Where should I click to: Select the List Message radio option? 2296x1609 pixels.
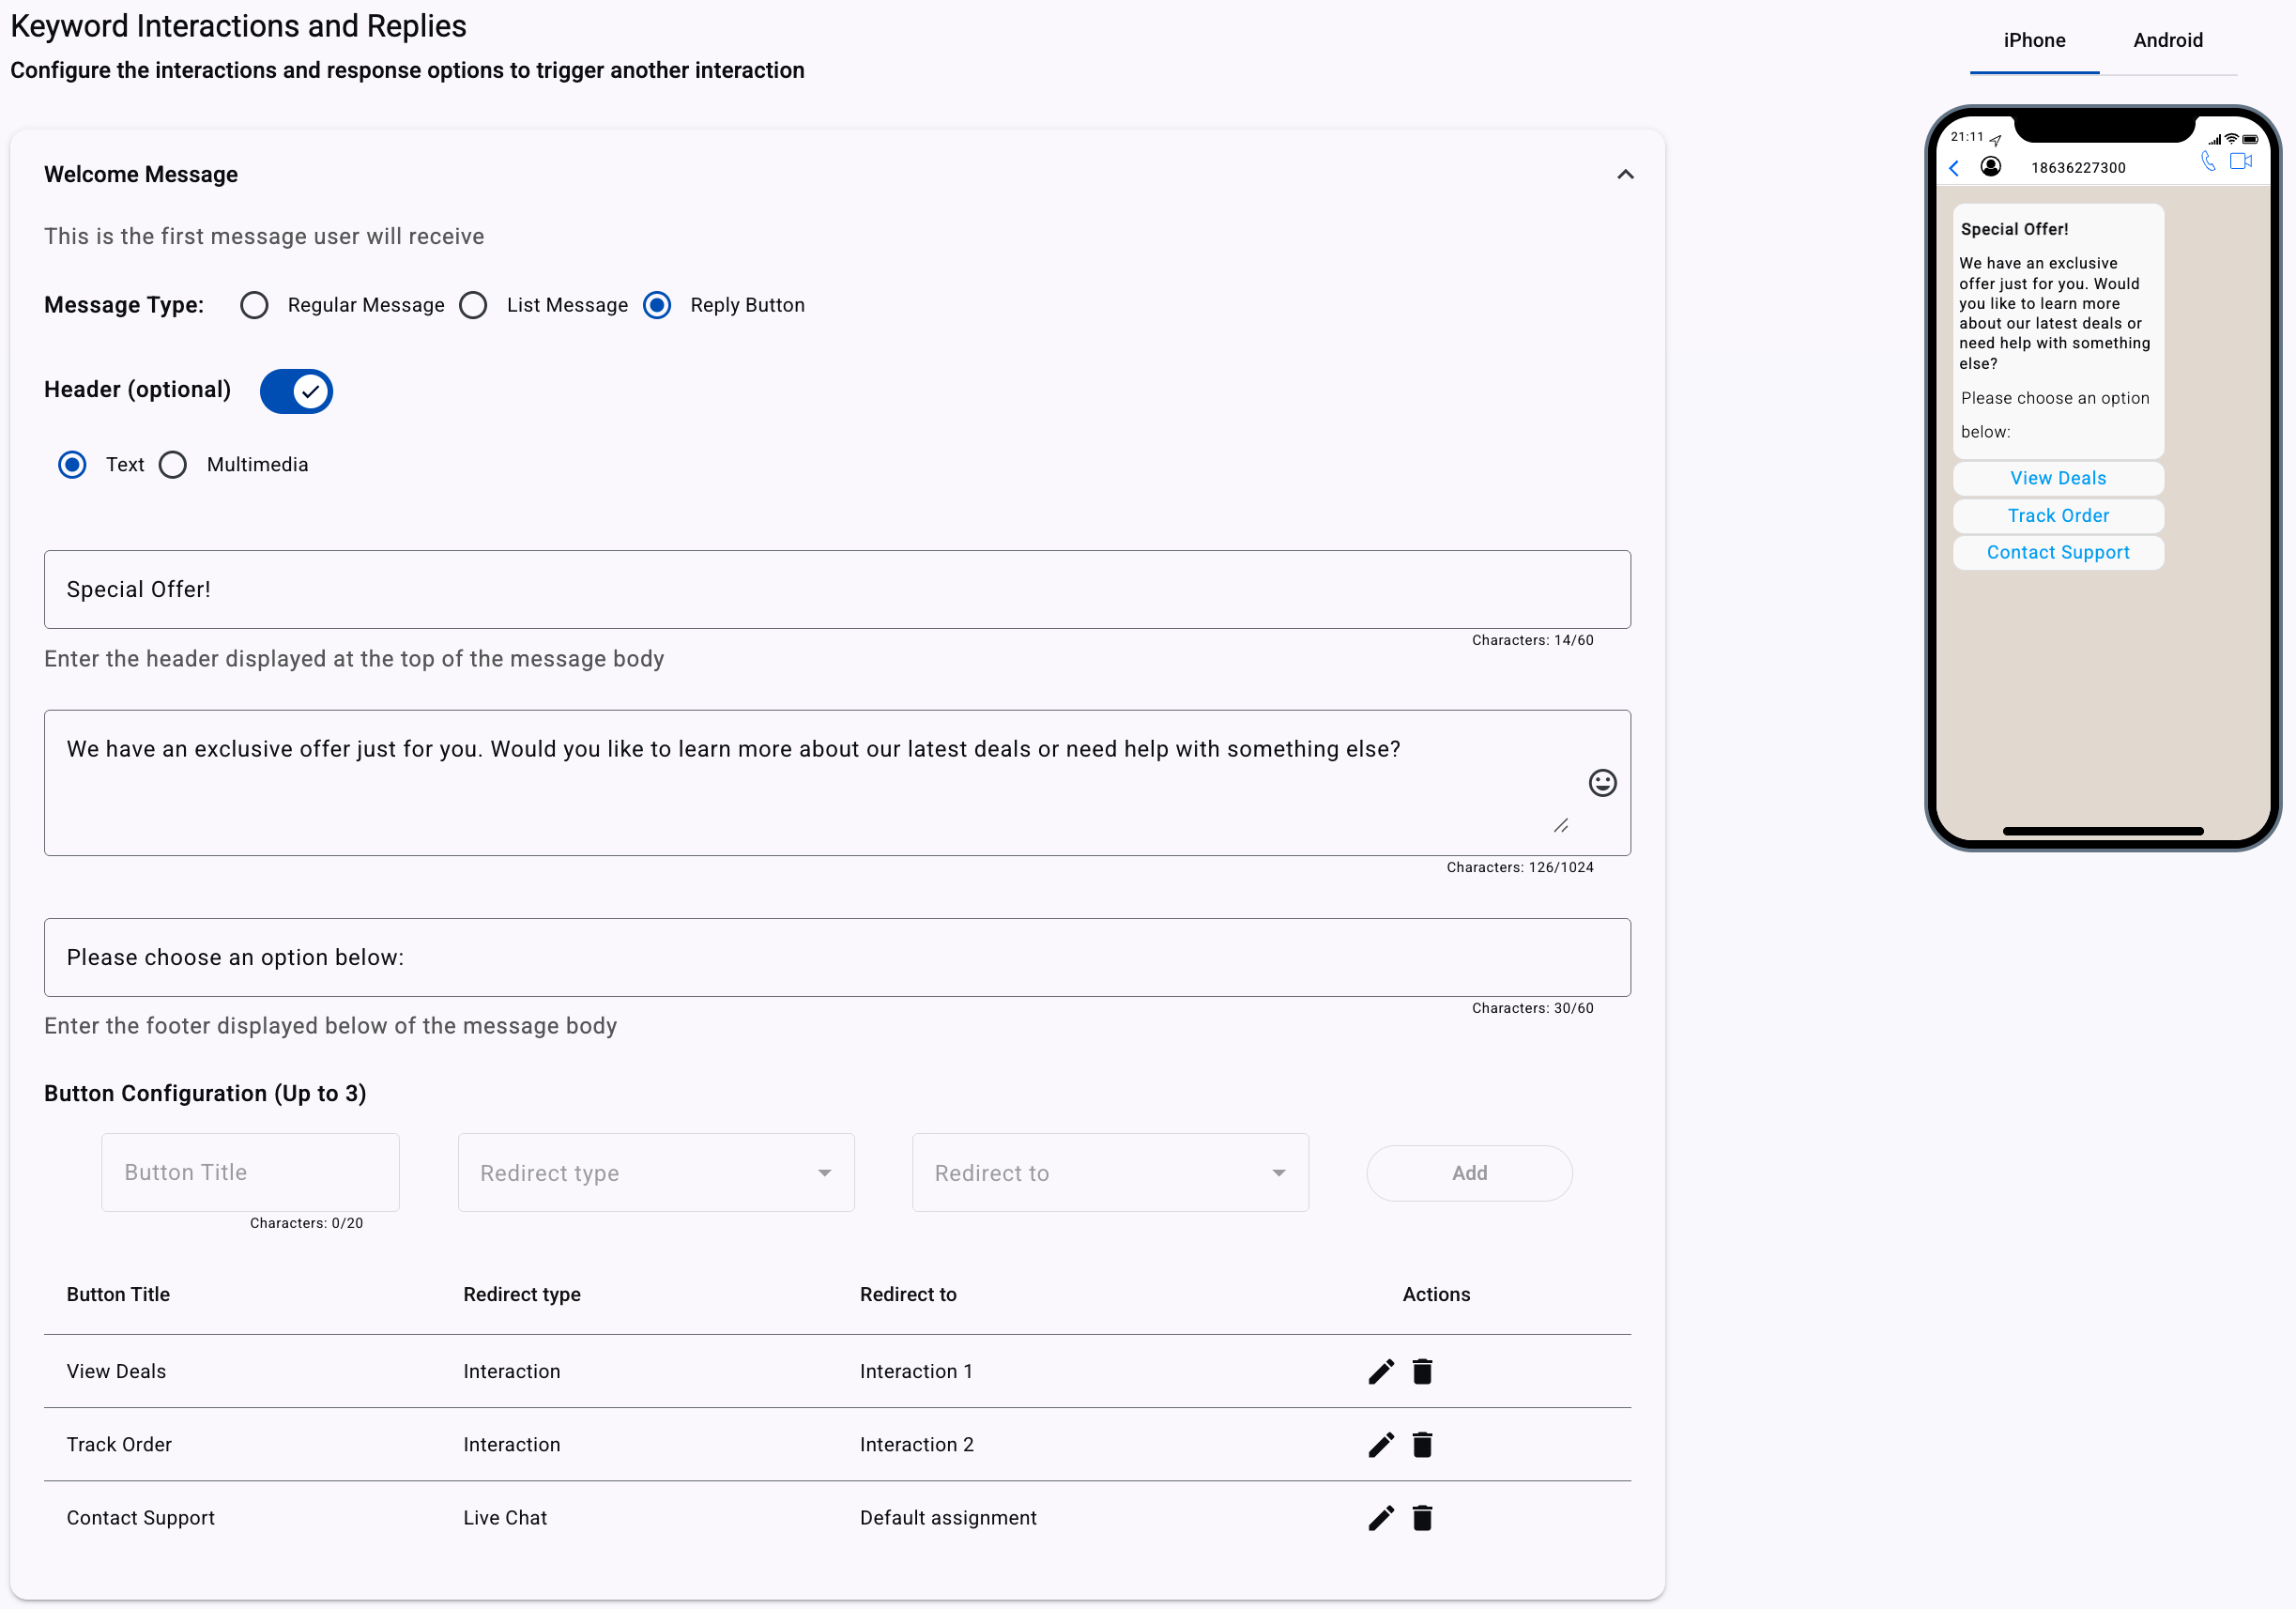pyautogui.click(x=473, y=305)
